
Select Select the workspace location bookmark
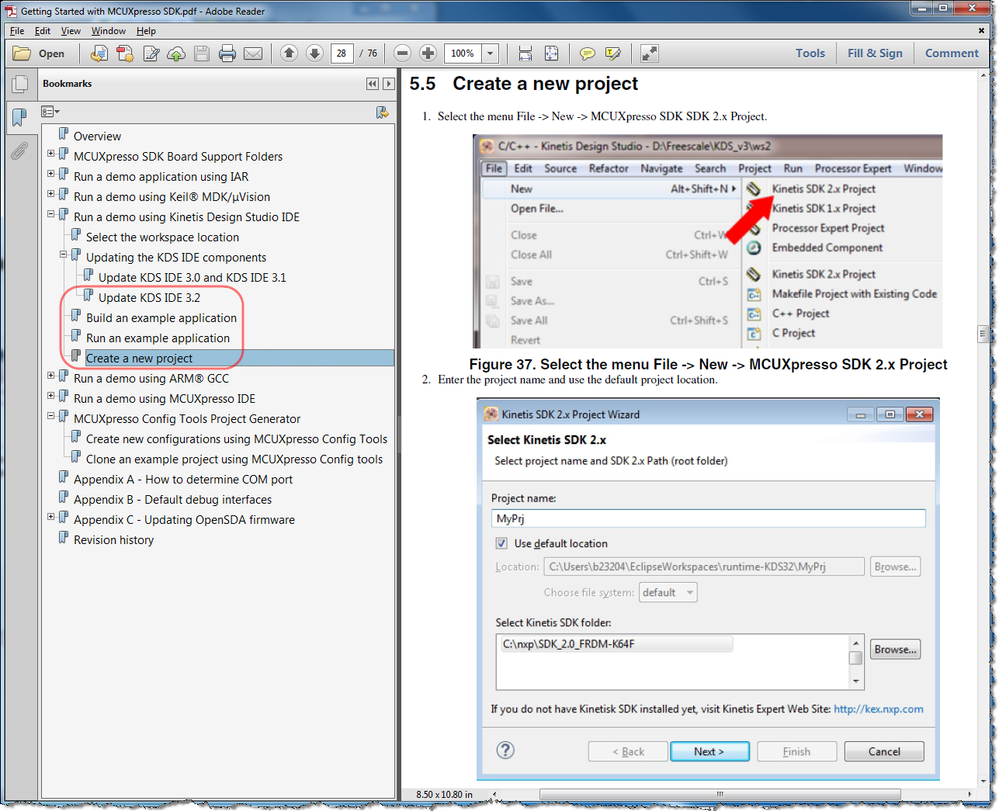point(162,237)
